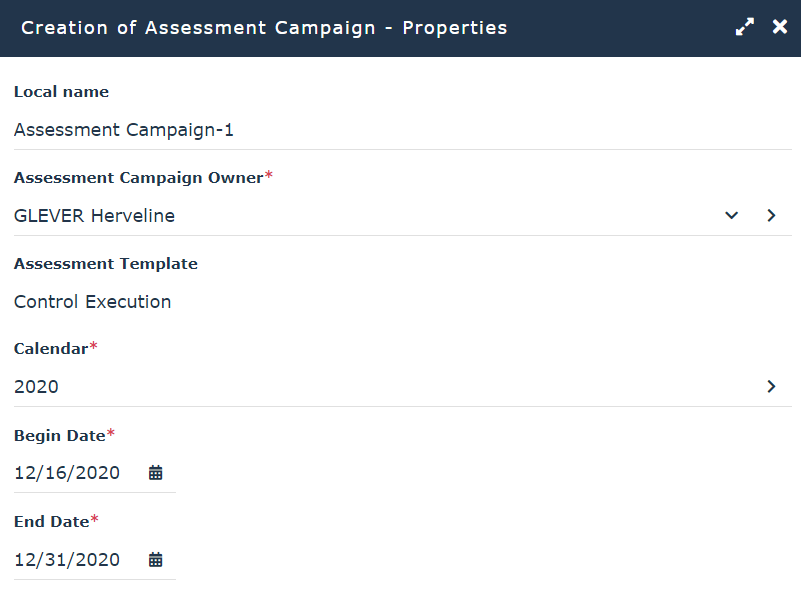Click the arrow next to Owner dropdown

771,215
